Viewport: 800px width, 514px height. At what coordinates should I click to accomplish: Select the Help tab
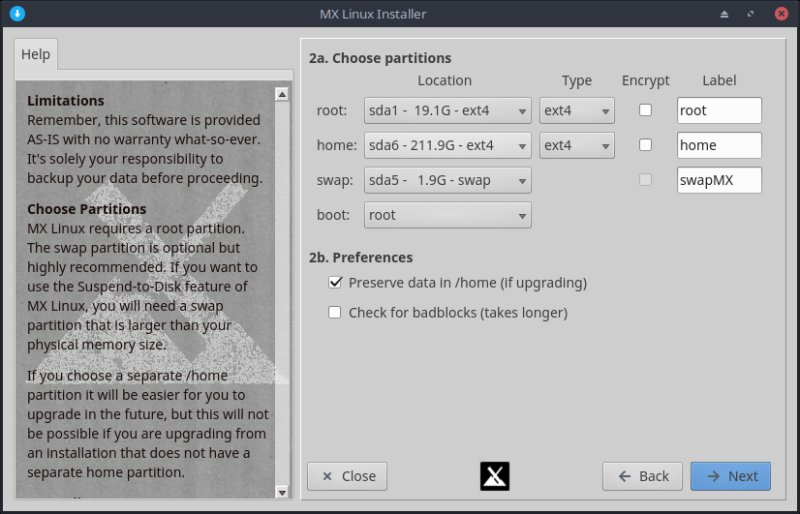point(36,54)
